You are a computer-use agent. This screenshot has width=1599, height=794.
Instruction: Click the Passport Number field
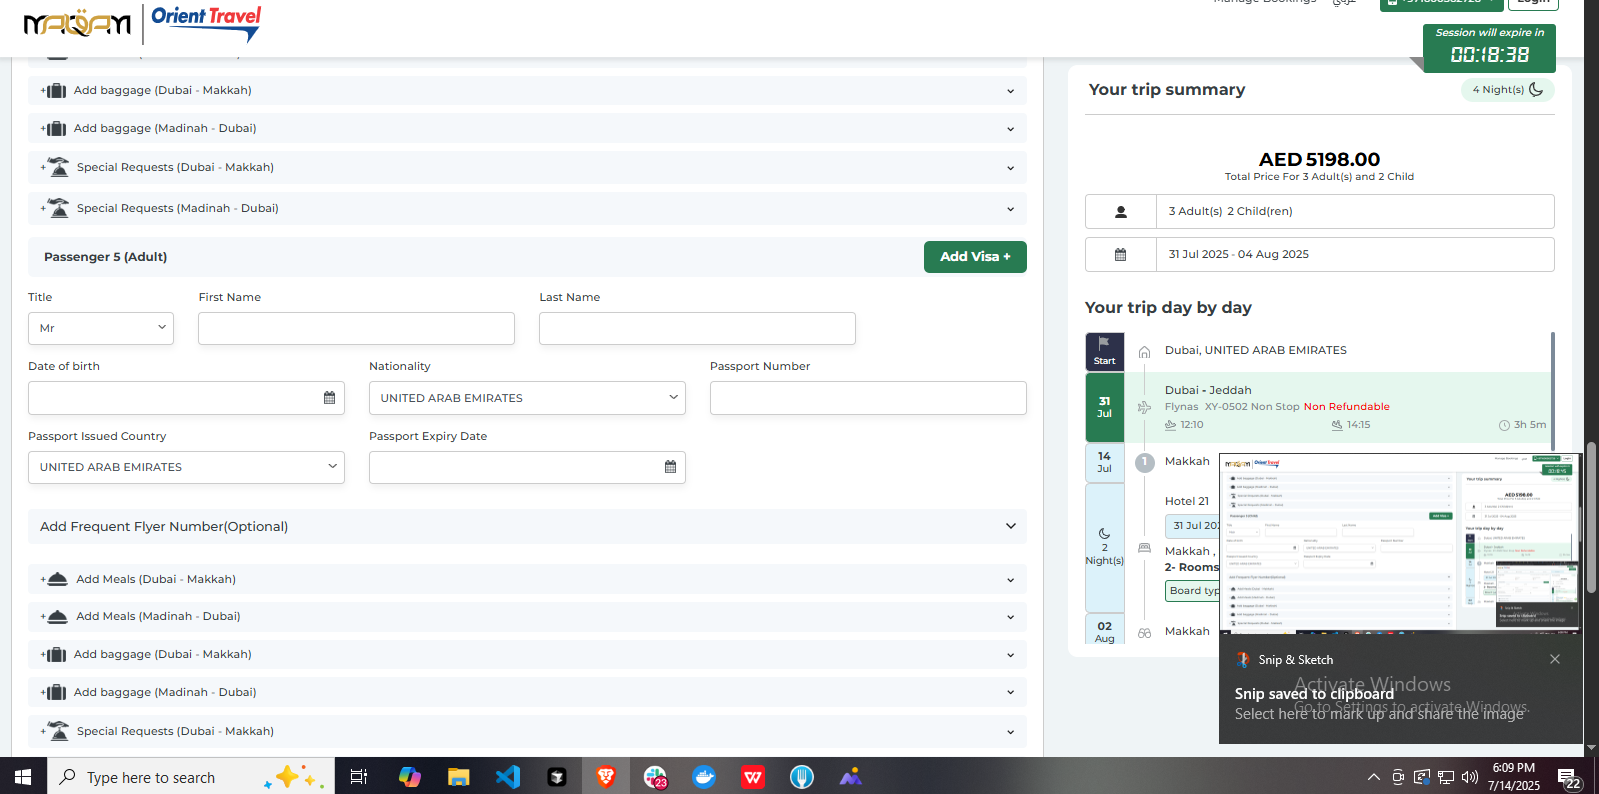point(867,398)
